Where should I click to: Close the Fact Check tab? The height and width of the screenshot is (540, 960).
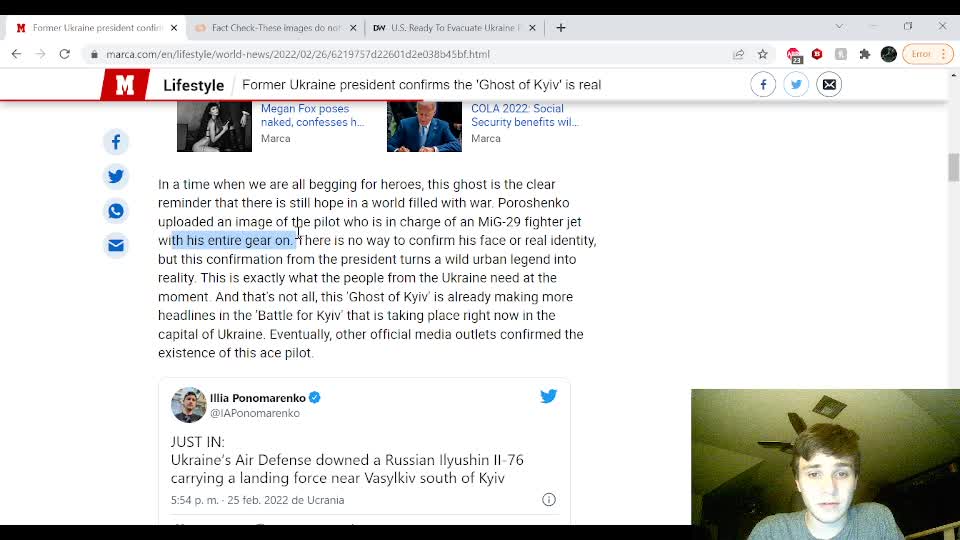pyautogui.click(x=353, y=28)
